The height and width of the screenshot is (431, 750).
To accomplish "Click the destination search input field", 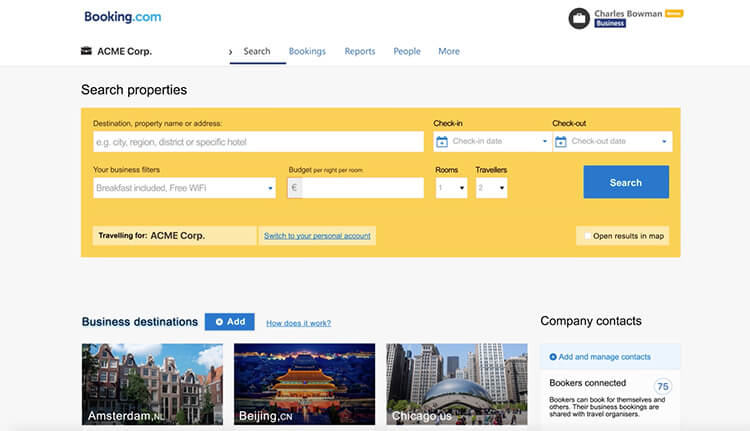I will (258, 142).
